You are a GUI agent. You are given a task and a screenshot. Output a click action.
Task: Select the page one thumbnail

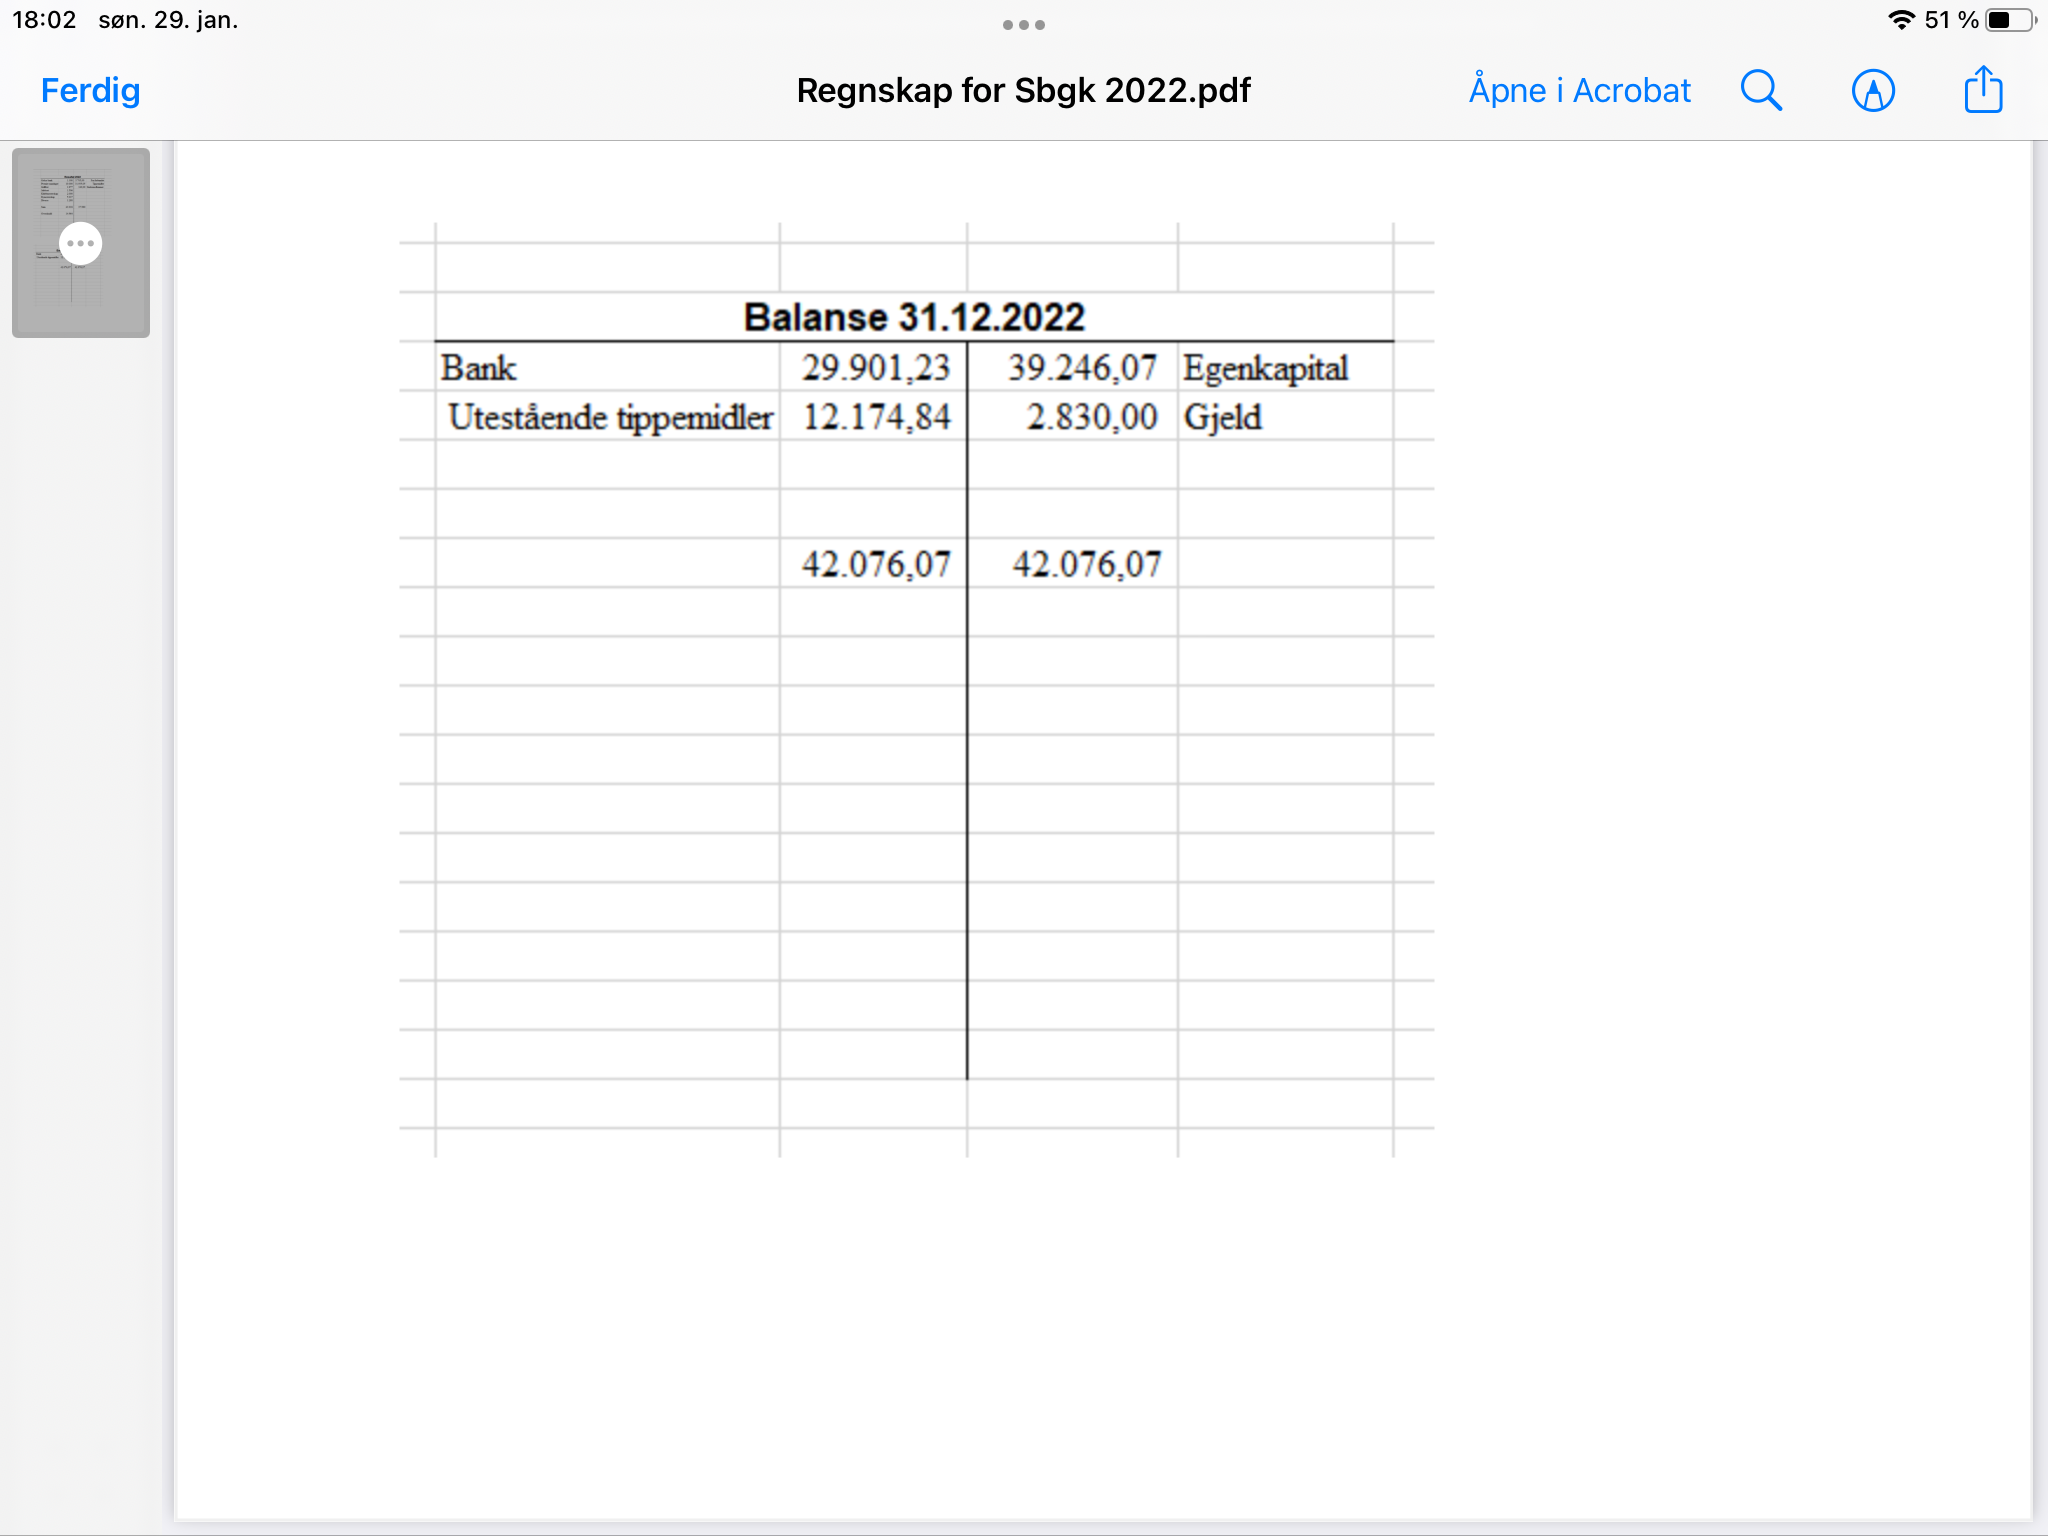coord(80,300)
